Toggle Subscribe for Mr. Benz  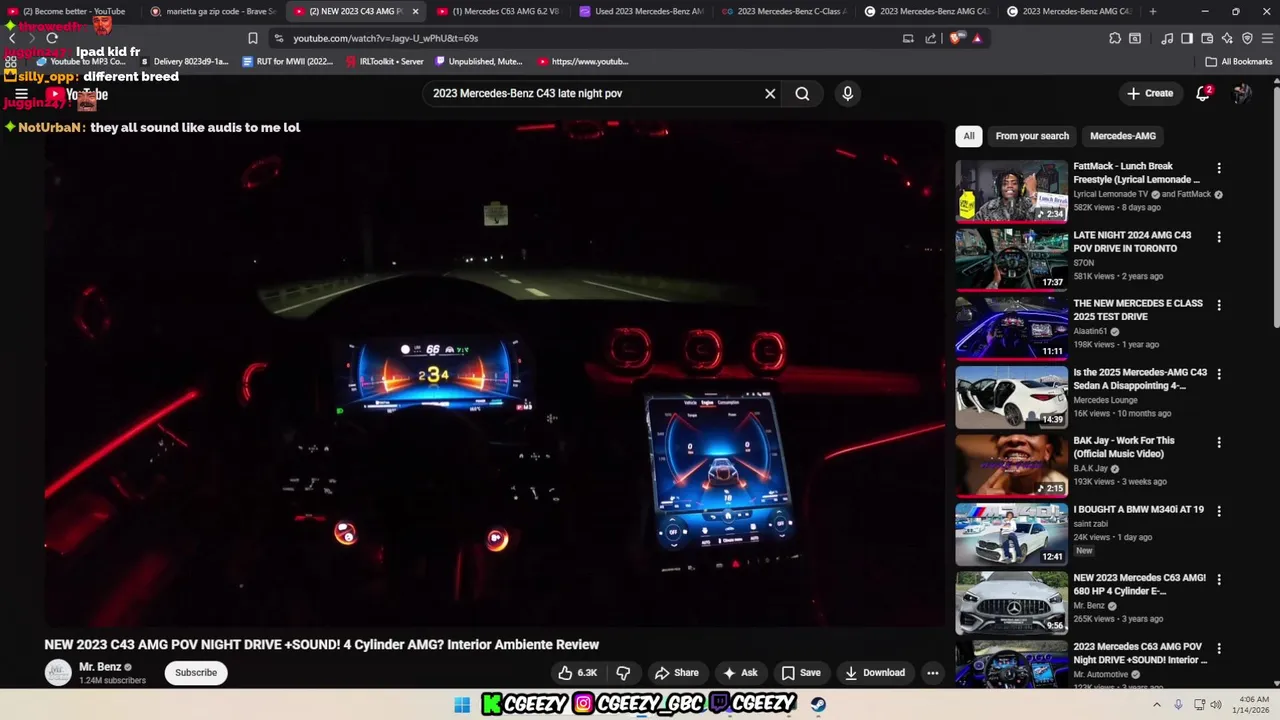[196, 673]
